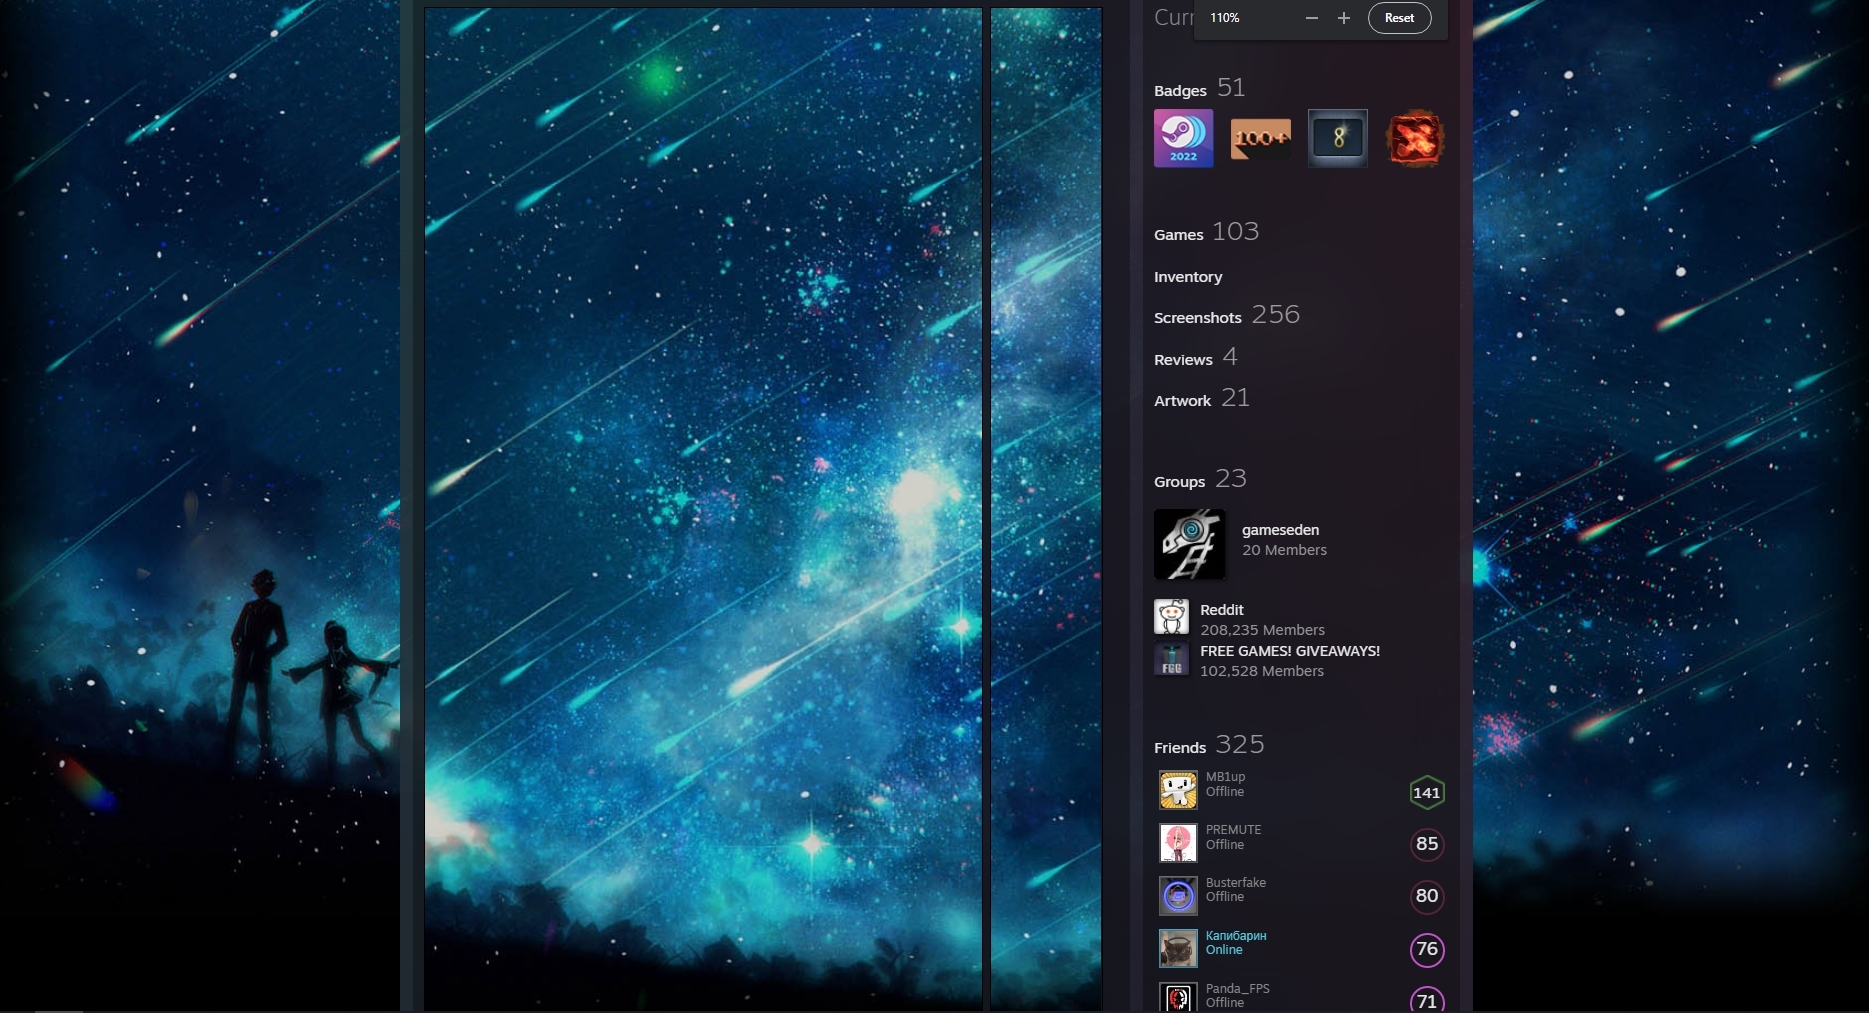This screenshot has width=1869, height=1013.
Task: Click Panda_FPS's friend avatar
Action: (1177, 998)
